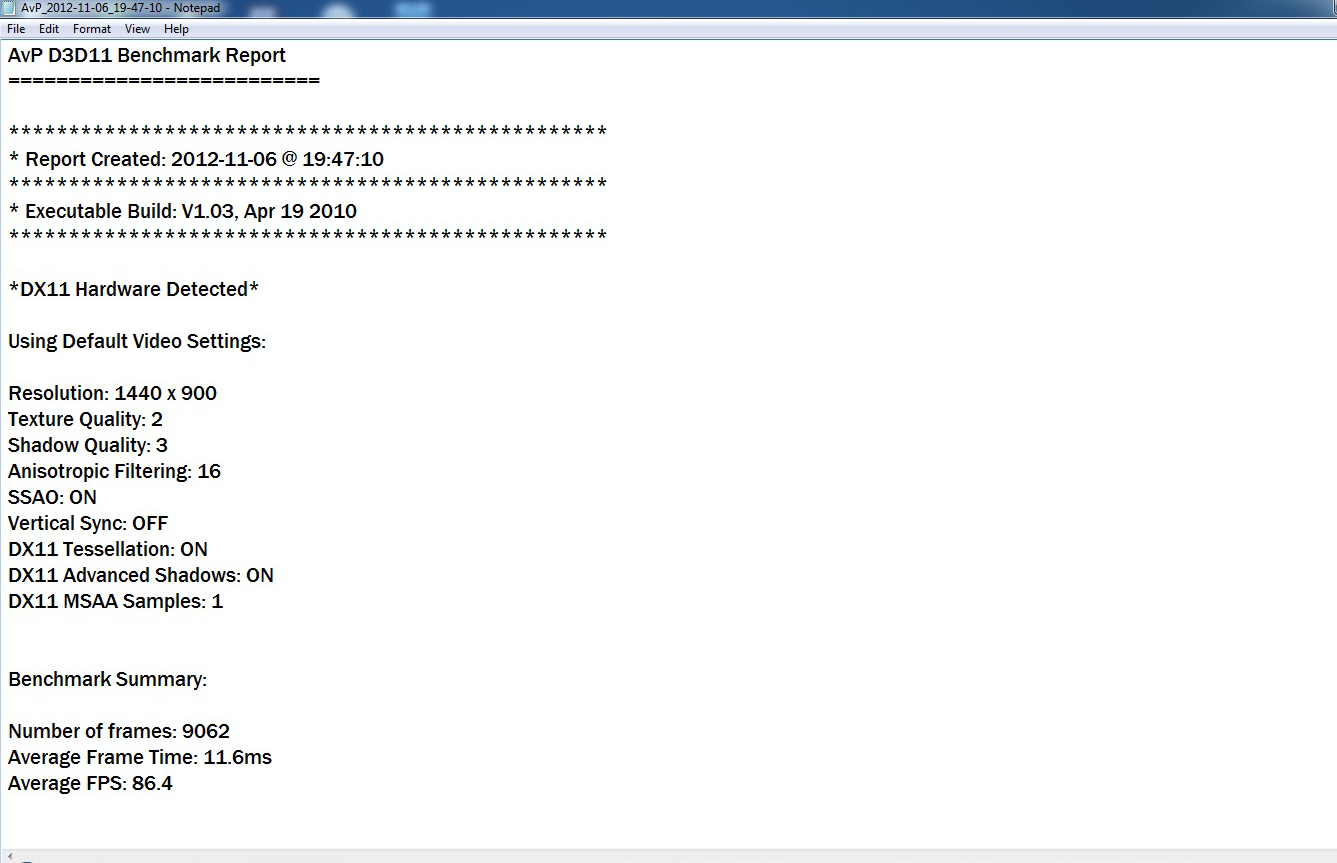Place cursor on Report Created line
The width and height of the screenshot is (1337, 863).
[x=196, y=159]
